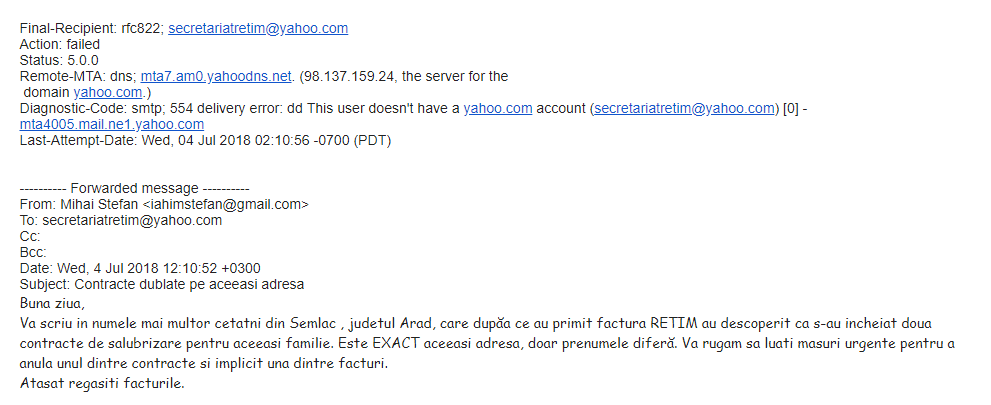Click the "Buna ziua," greeting text
The width and height of the screenshot is (991, 405).
pos(52,302)
